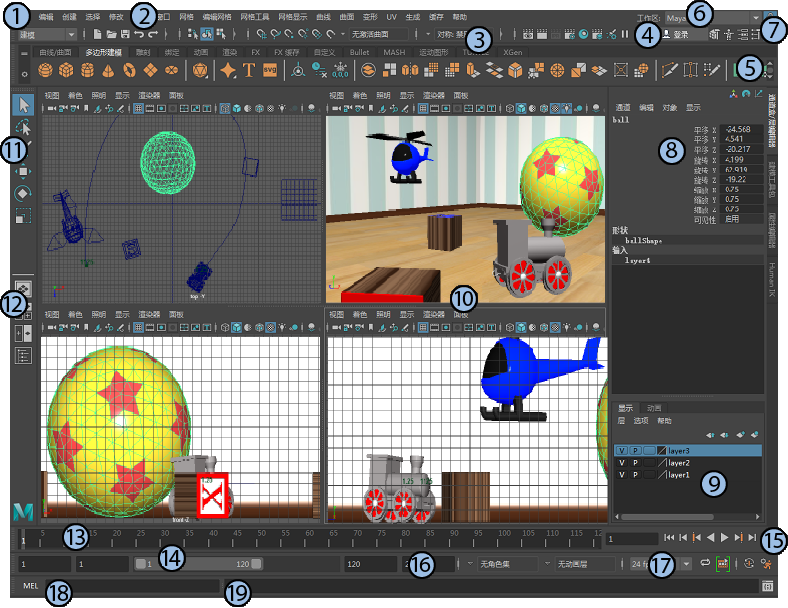Select the Lasso tool in toolbox
The image size is (788, 608).
[24, 127]
